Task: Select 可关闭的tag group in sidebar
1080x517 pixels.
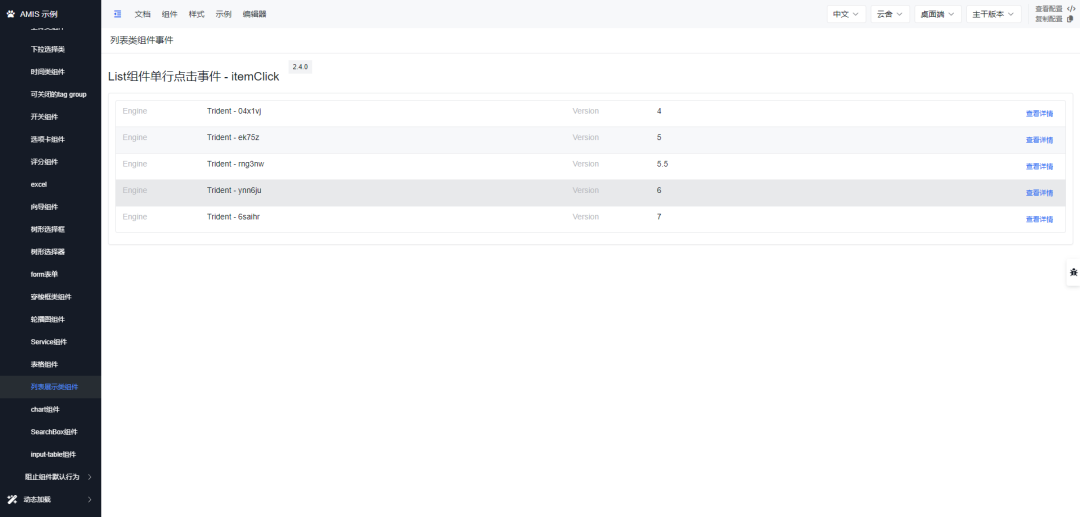Action: click(59, 94)
